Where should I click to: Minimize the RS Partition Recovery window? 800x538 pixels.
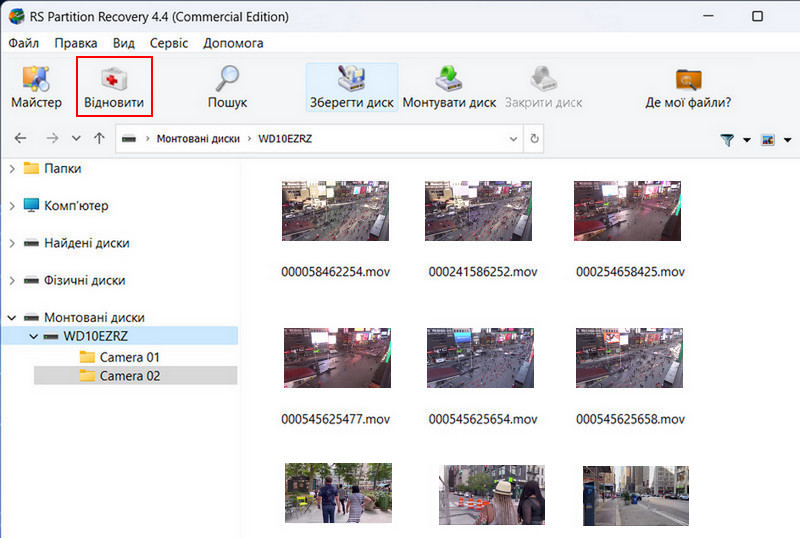point(708,16)
